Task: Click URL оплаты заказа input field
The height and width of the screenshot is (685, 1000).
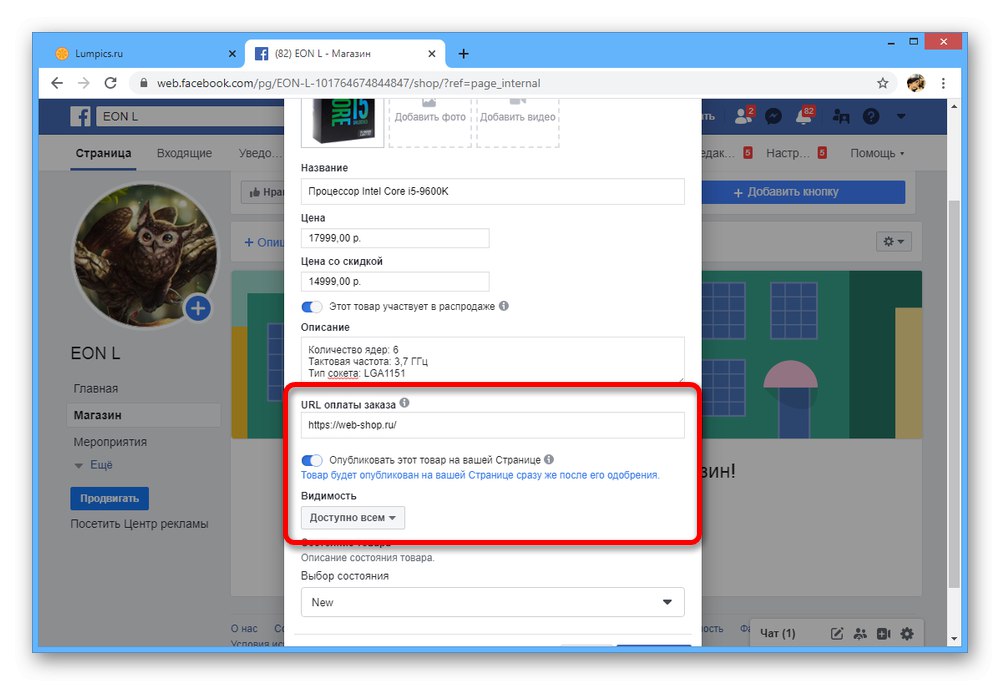Action: pyautogui.click(x=492, y=425)
